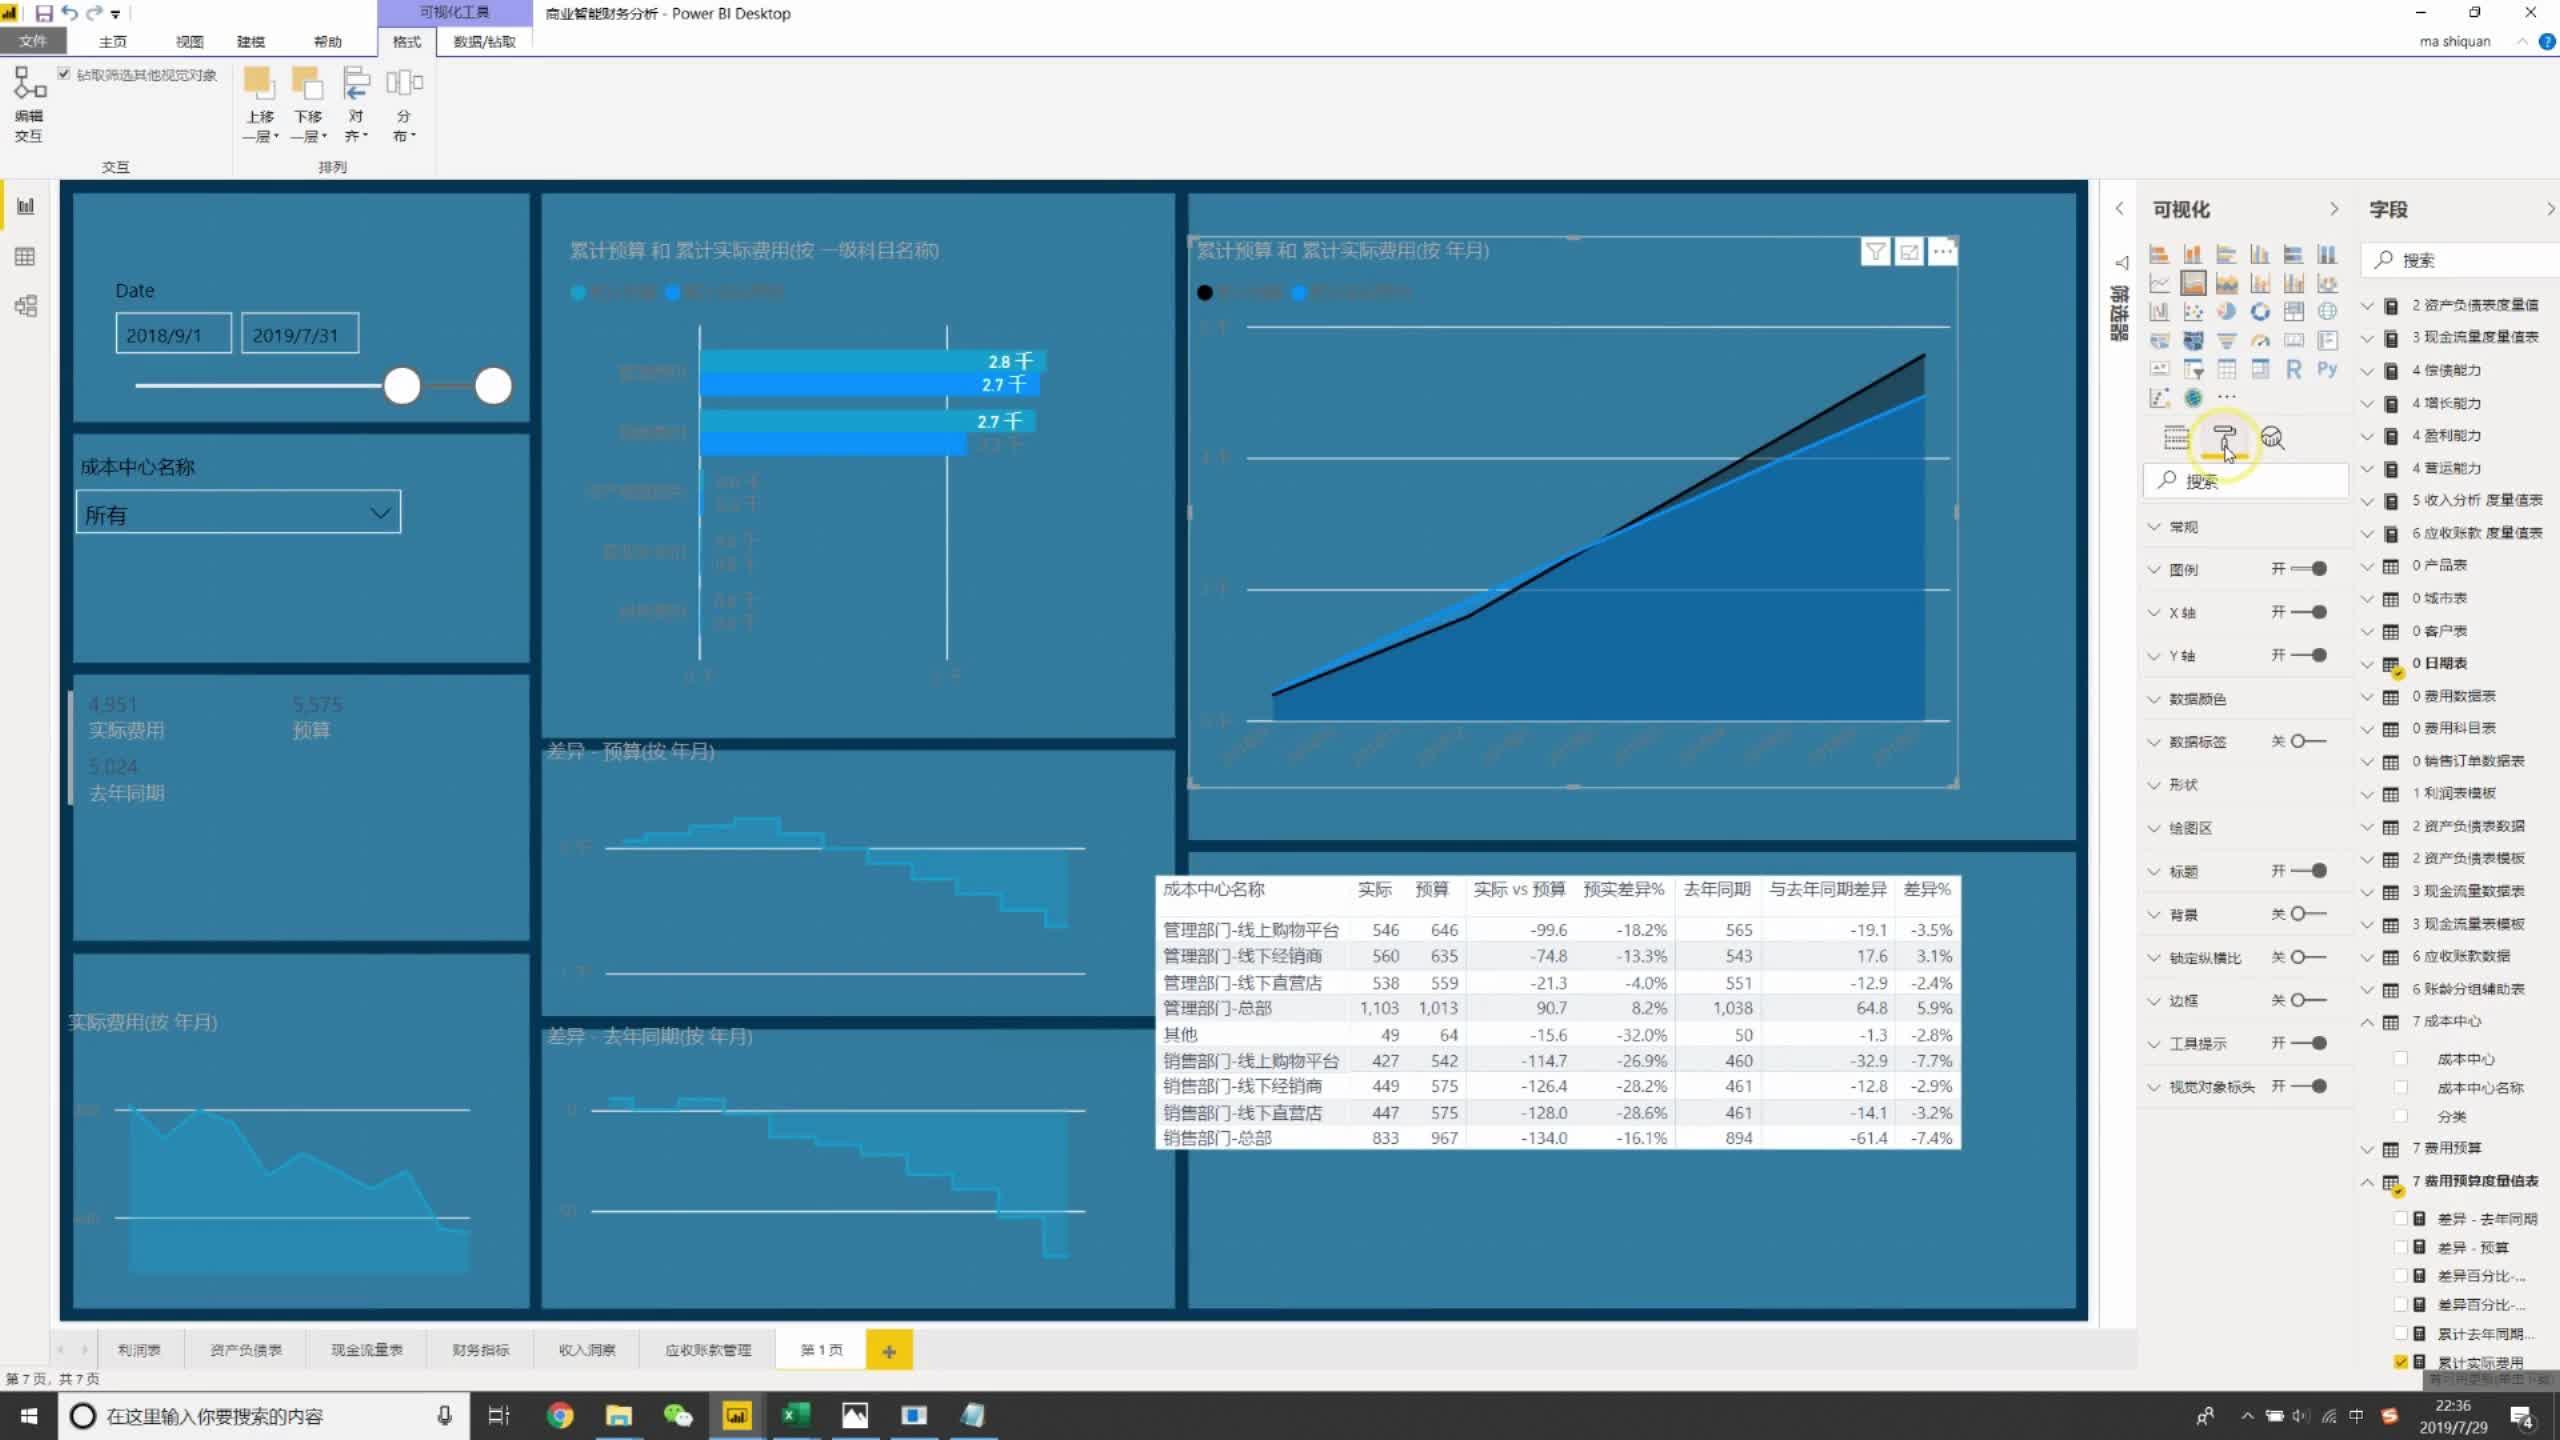Toggle the X 轴 switch
2560x1440 pixels.
tap(2308, 612)
